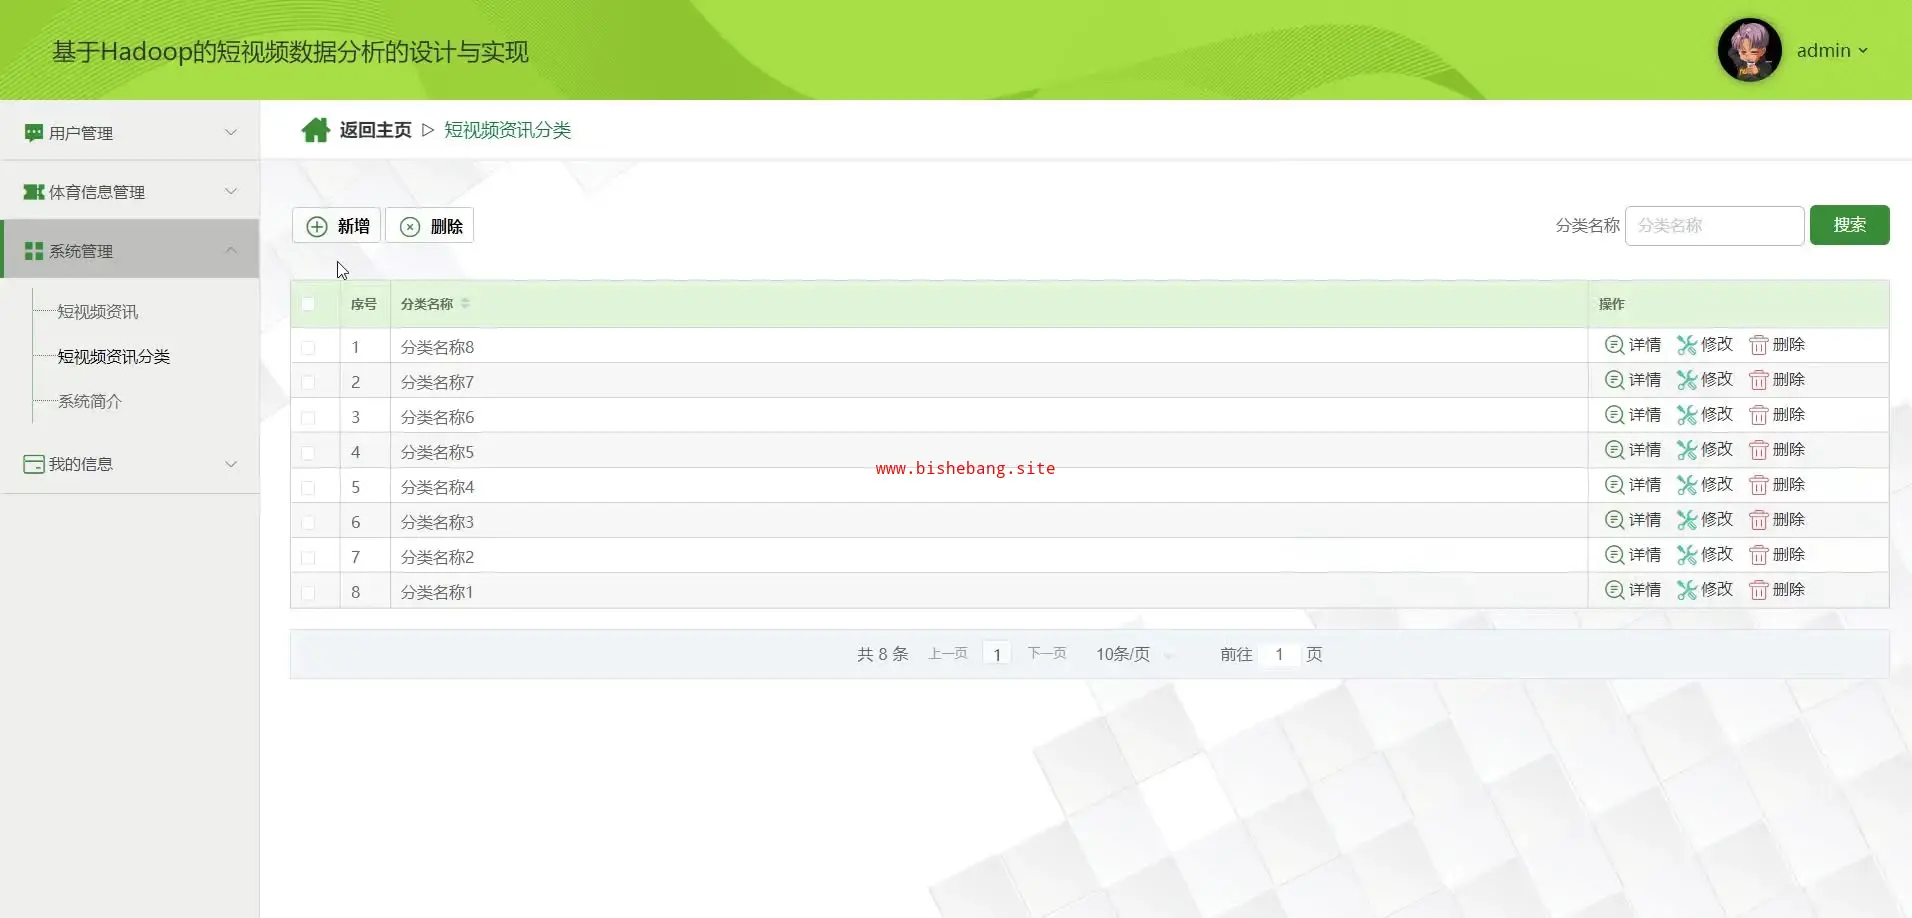Check the box for 分类名称6 row

click(x=308, y=418)
